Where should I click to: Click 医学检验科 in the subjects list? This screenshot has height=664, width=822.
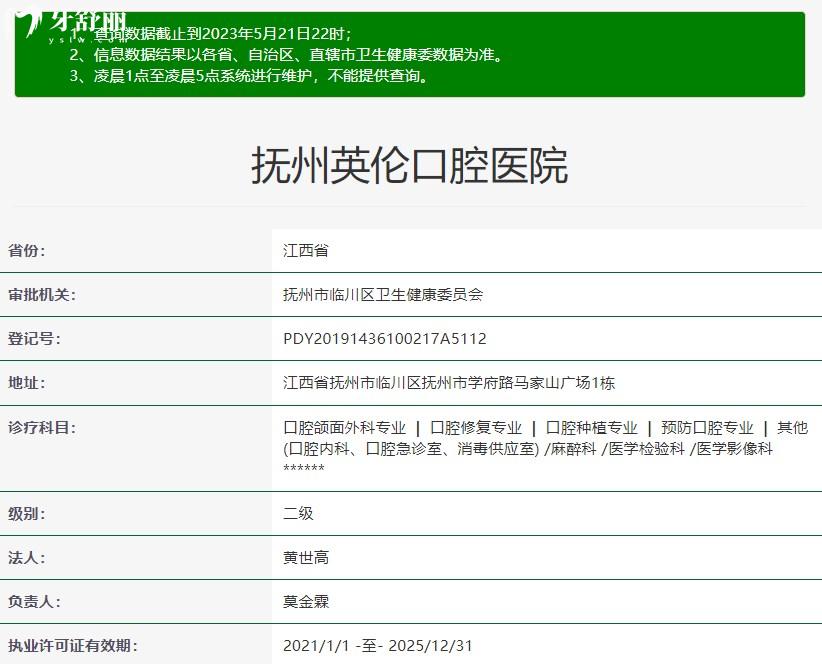[646, 449]
